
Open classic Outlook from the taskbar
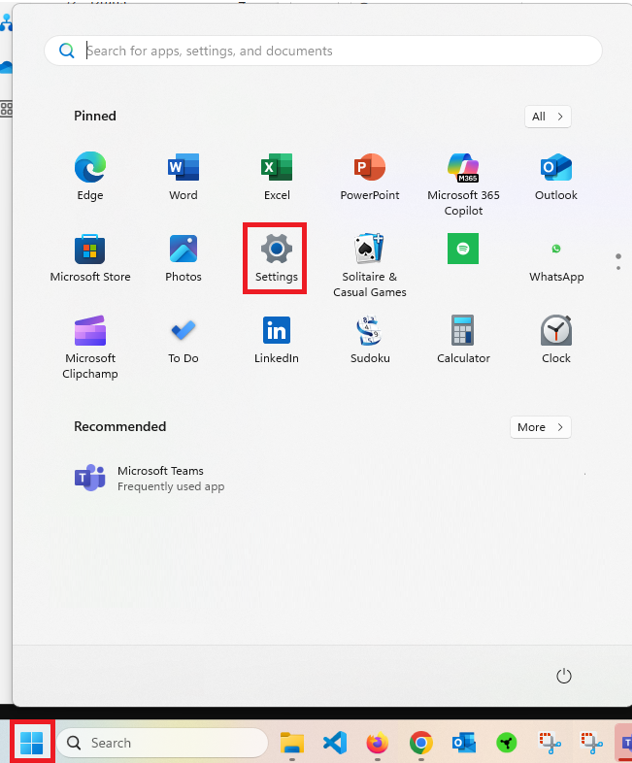tap(464, 743)
